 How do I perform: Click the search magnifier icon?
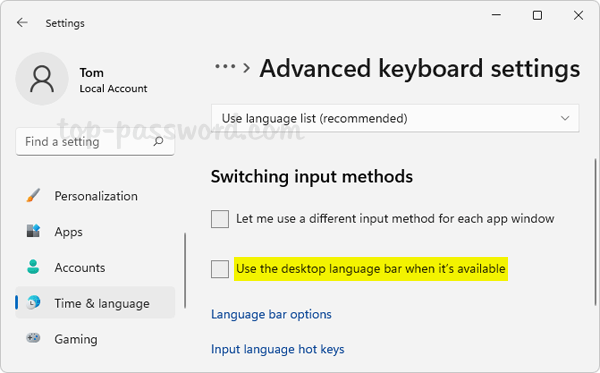(x=158, y=142)
